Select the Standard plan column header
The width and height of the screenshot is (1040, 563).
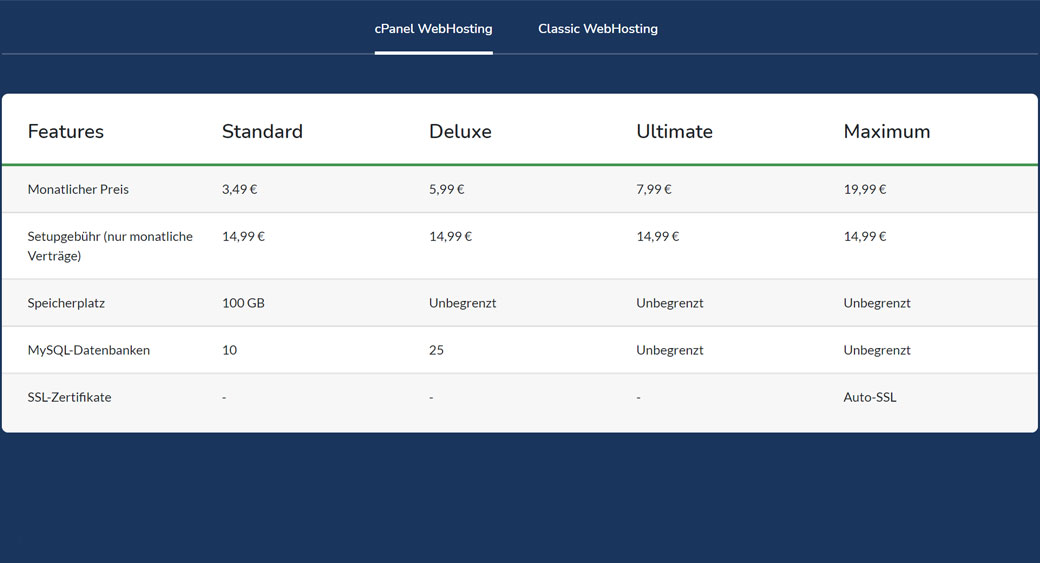(262, 132)
